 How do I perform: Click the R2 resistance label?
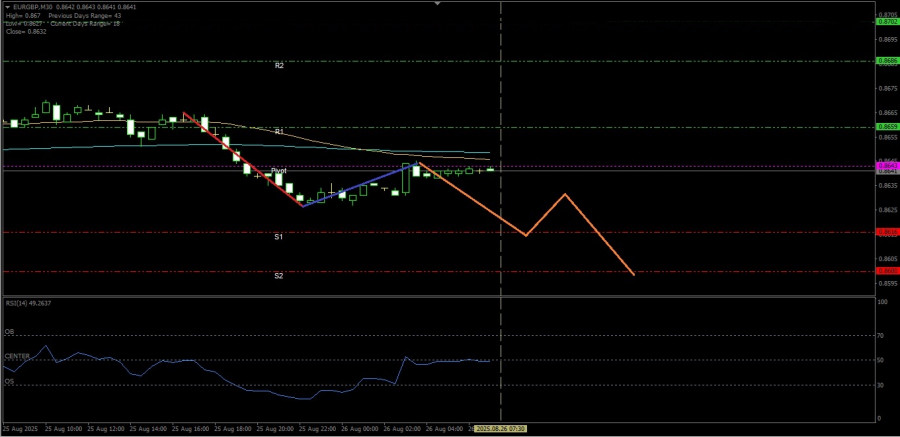(x=279, y=66)
